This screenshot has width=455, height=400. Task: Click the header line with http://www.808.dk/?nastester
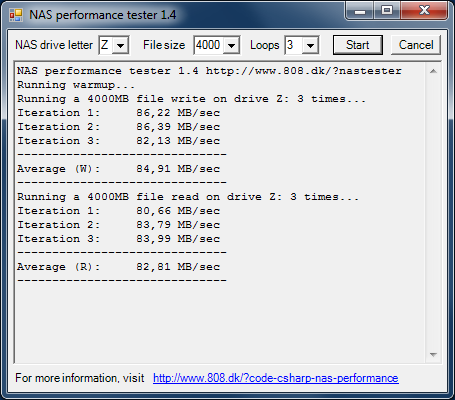pos(209,71)
